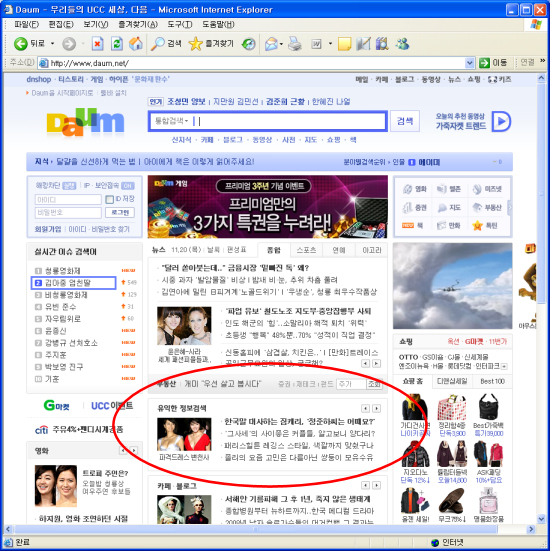
Task: Click the 비밀번호 password field
Action: tap(68, 213)
